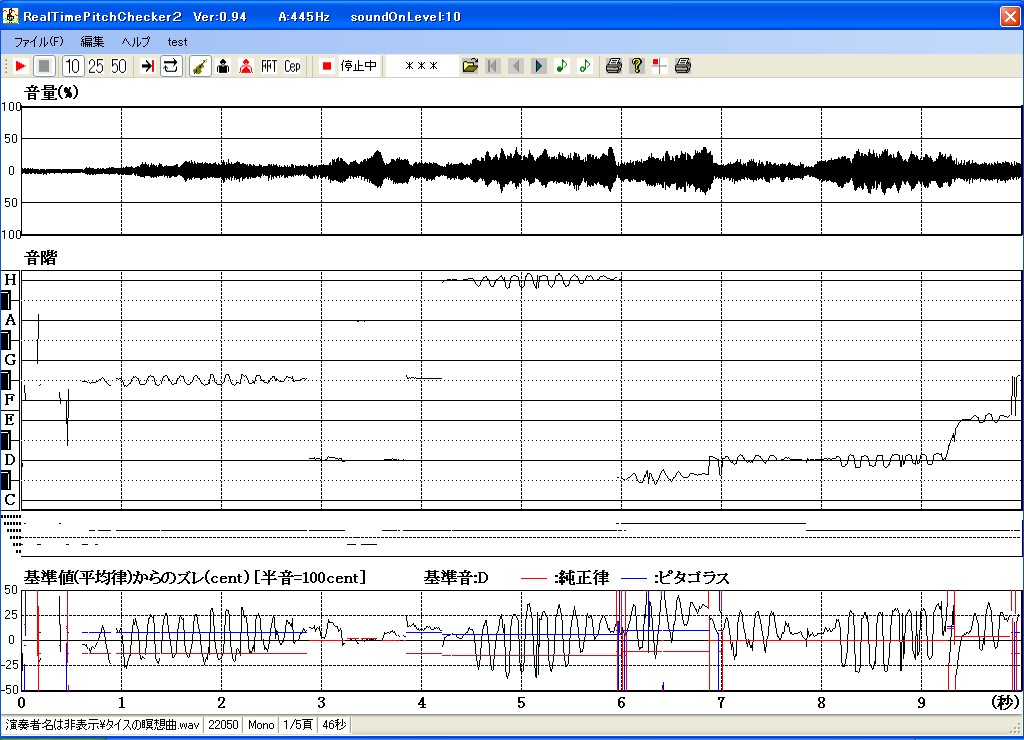Toggle the loop repeat icon
1024x740 pixels.
[x=171, y=66]
